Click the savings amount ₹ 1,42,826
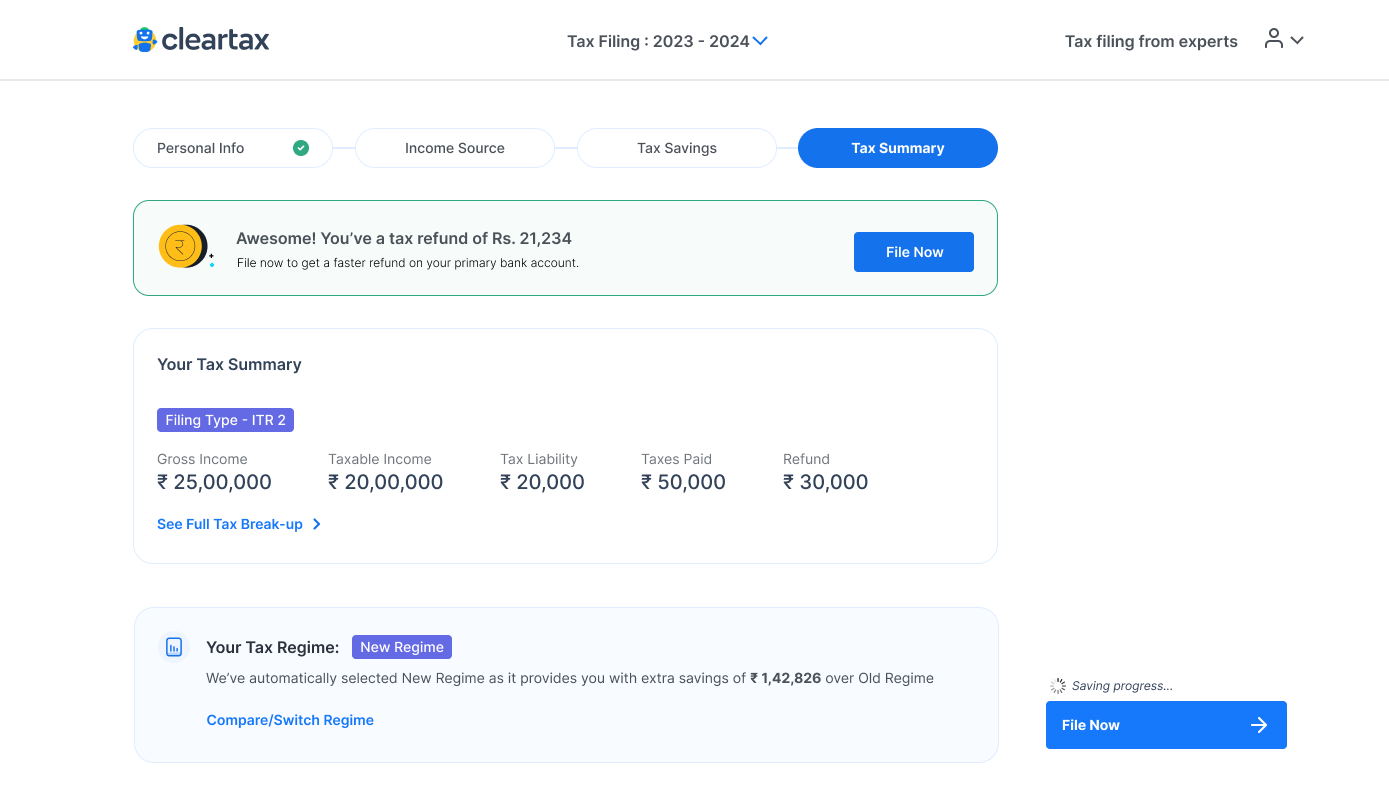 (785, 678)
